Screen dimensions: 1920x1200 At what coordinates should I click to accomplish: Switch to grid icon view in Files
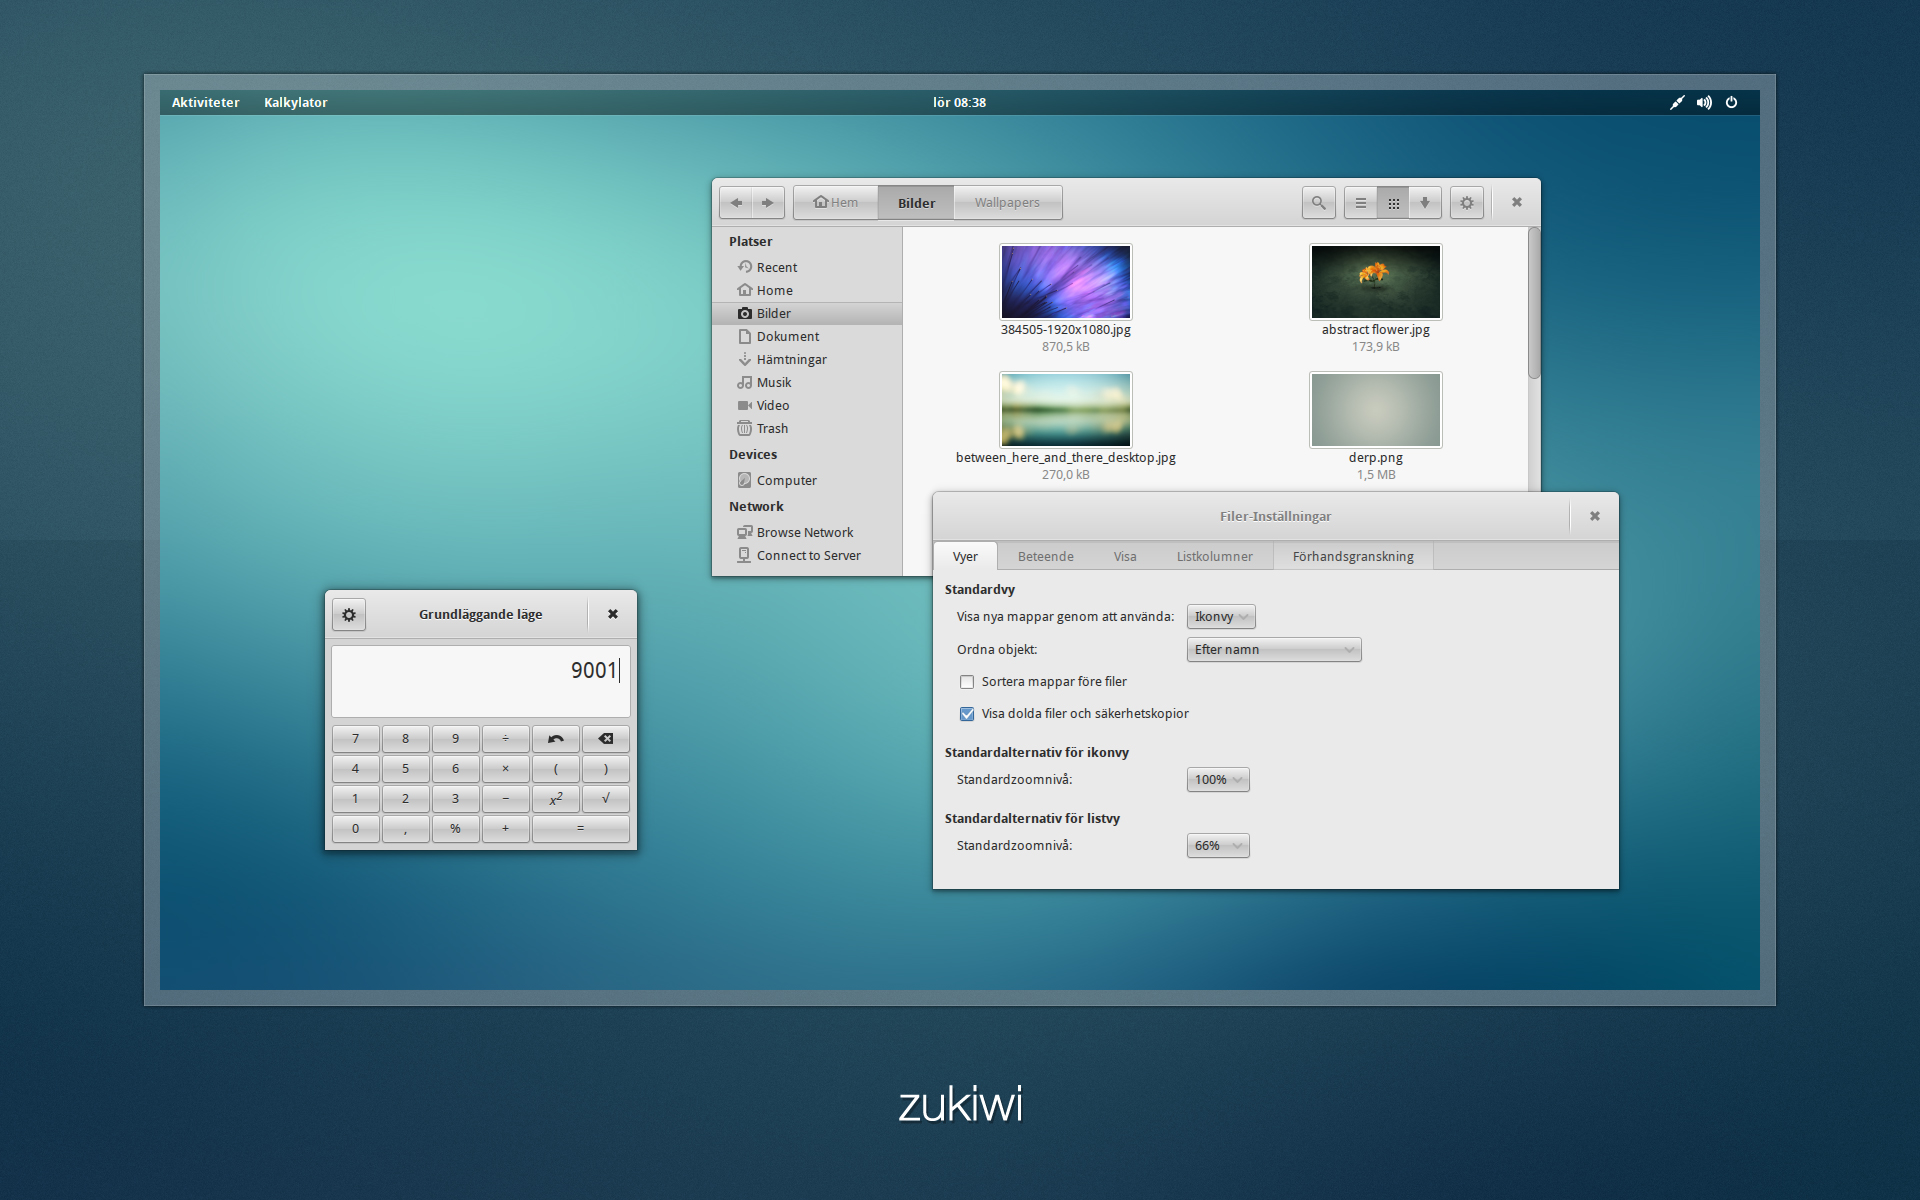click(x=1393, y=202)
